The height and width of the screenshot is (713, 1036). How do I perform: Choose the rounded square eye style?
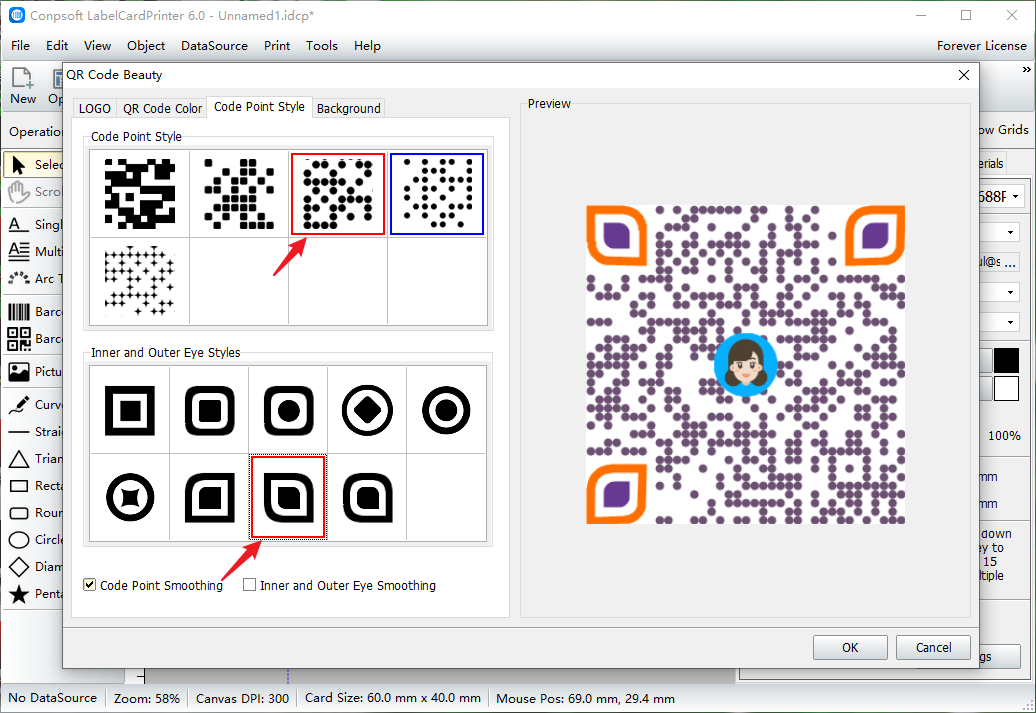pos(209,410)
